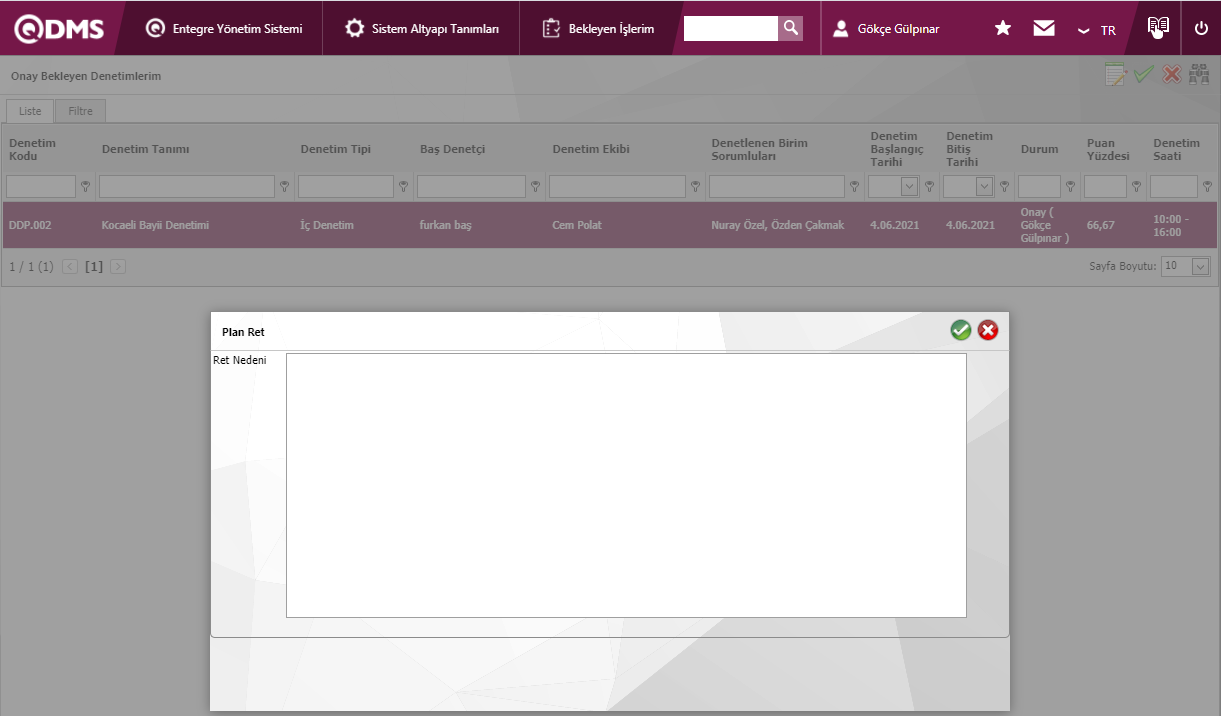Click filter icon for Denetlenen Birim Sorumluları
This screenshot has width=1221, height=716.
click(x=854, y=186)
